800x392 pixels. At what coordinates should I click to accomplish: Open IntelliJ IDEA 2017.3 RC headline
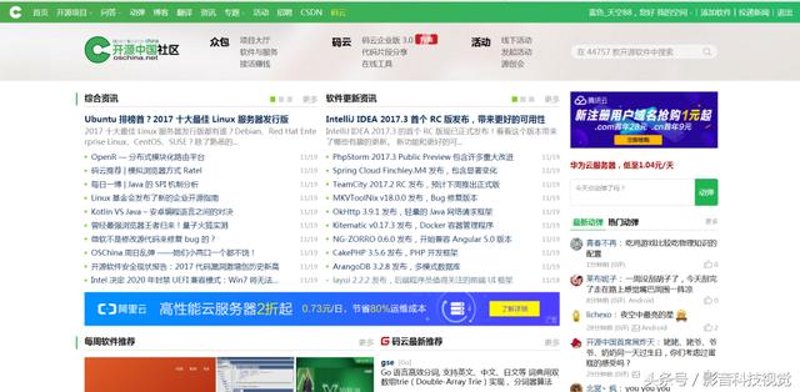click(435, 119)
